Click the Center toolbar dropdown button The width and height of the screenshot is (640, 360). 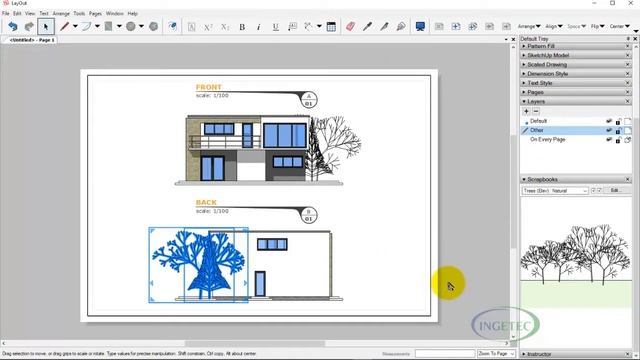tap(619, 27)
